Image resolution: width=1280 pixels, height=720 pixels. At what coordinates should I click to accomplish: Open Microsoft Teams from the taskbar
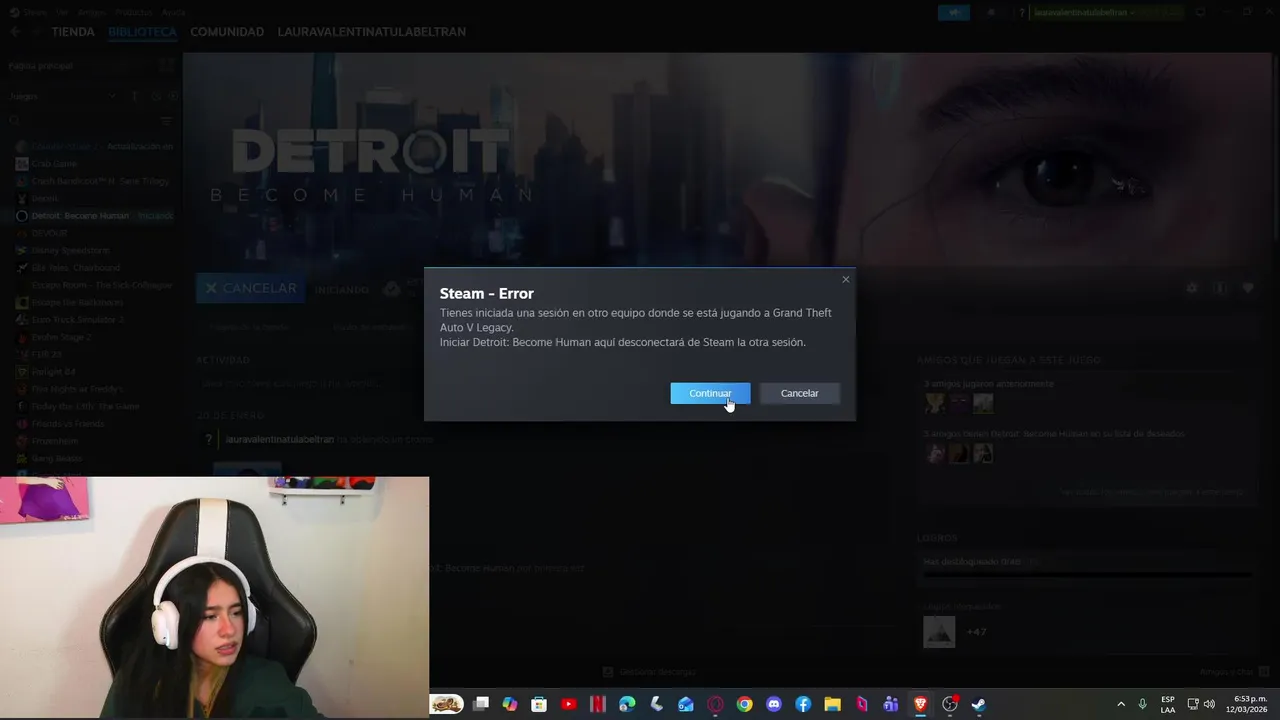pyautogui.click(x=891, y=704)
